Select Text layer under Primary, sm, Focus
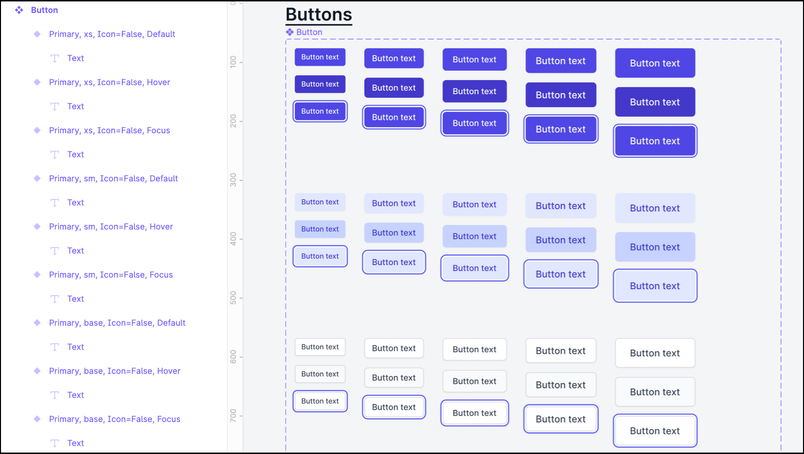 pyautogui.click(x=75, y=299)
